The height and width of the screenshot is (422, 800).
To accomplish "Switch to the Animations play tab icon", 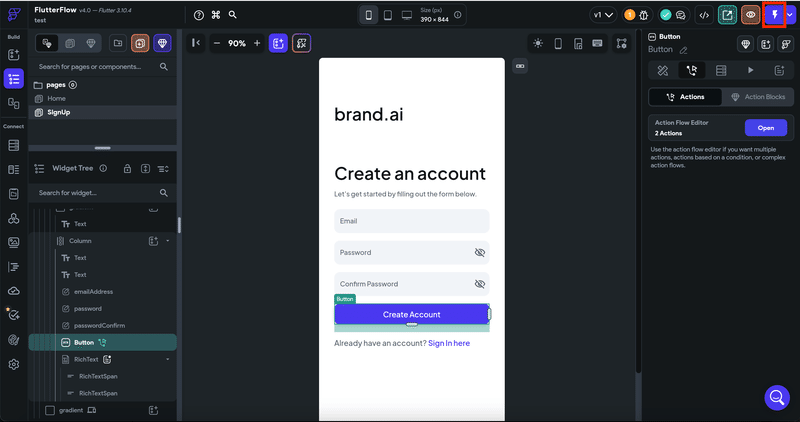I will [750, 70].
